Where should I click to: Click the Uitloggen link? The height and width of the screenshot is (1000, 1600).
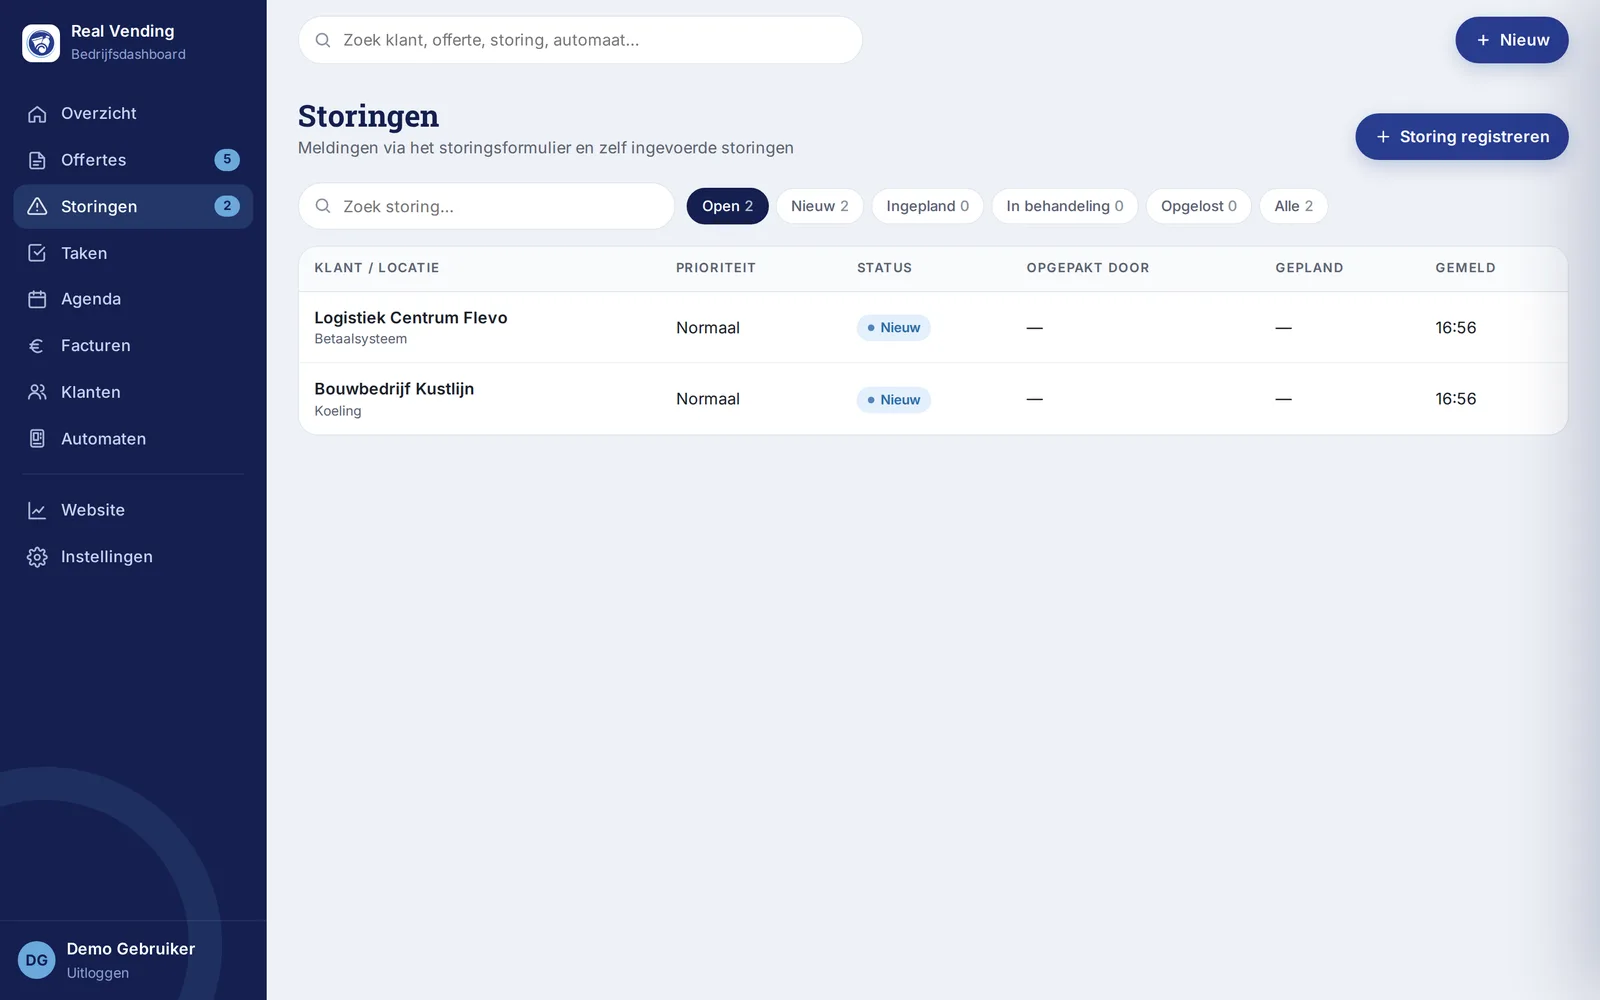(x=98, y=973)
